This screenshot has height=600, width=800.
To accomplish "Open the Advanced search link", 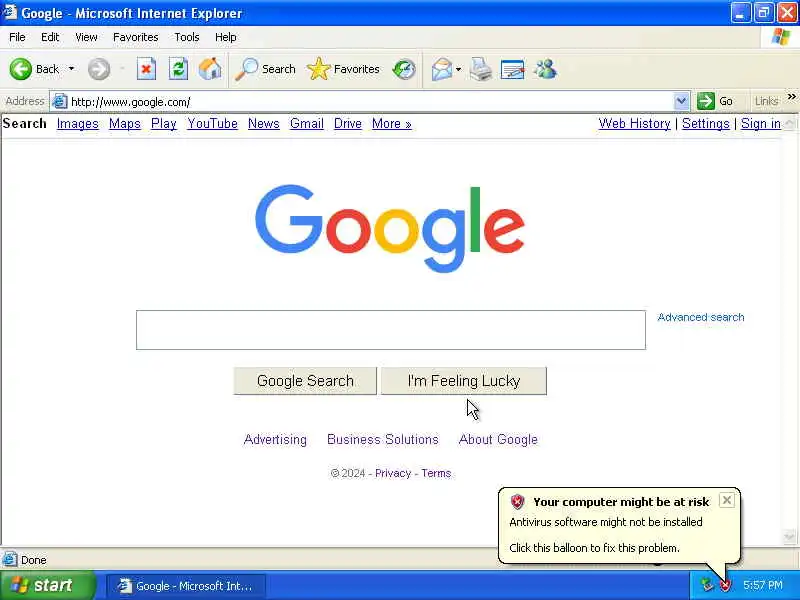I will coord(701,317).
